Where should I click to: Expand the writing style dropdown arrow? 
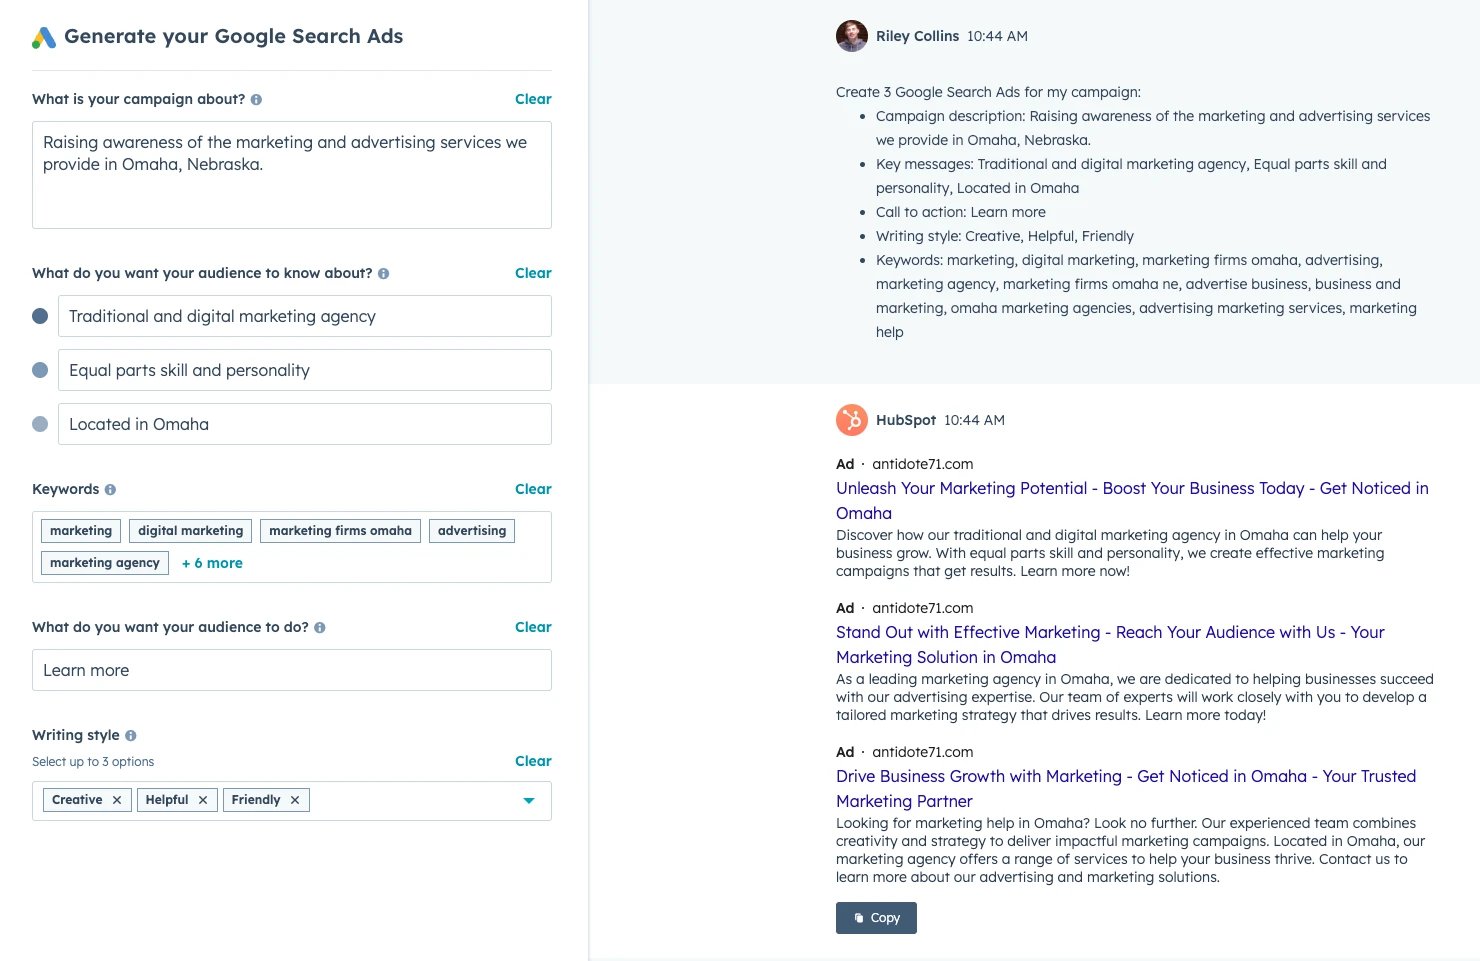coord(529,801)
